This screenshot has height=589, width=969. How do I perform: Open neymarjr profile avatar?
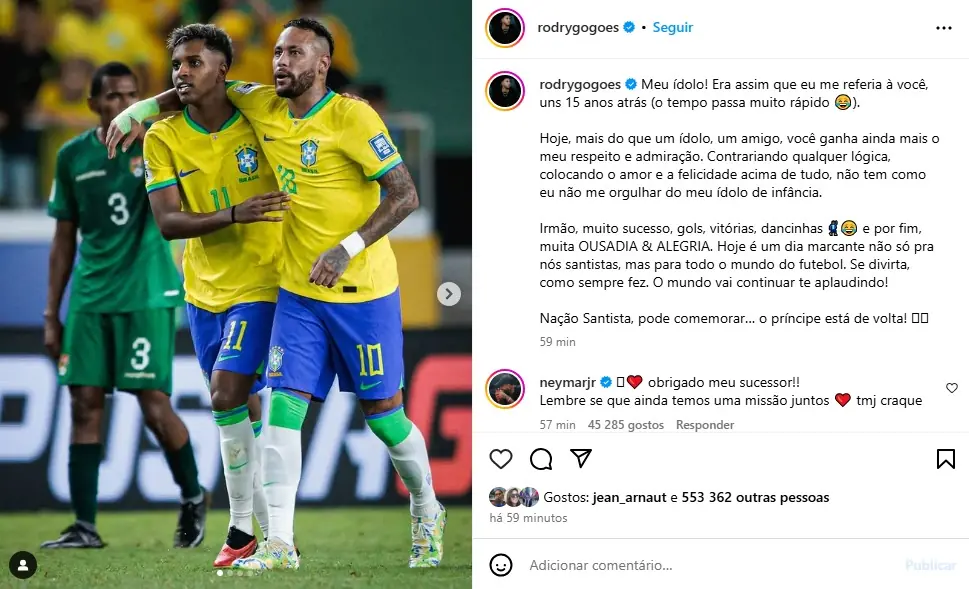click(x=505, y=389)
